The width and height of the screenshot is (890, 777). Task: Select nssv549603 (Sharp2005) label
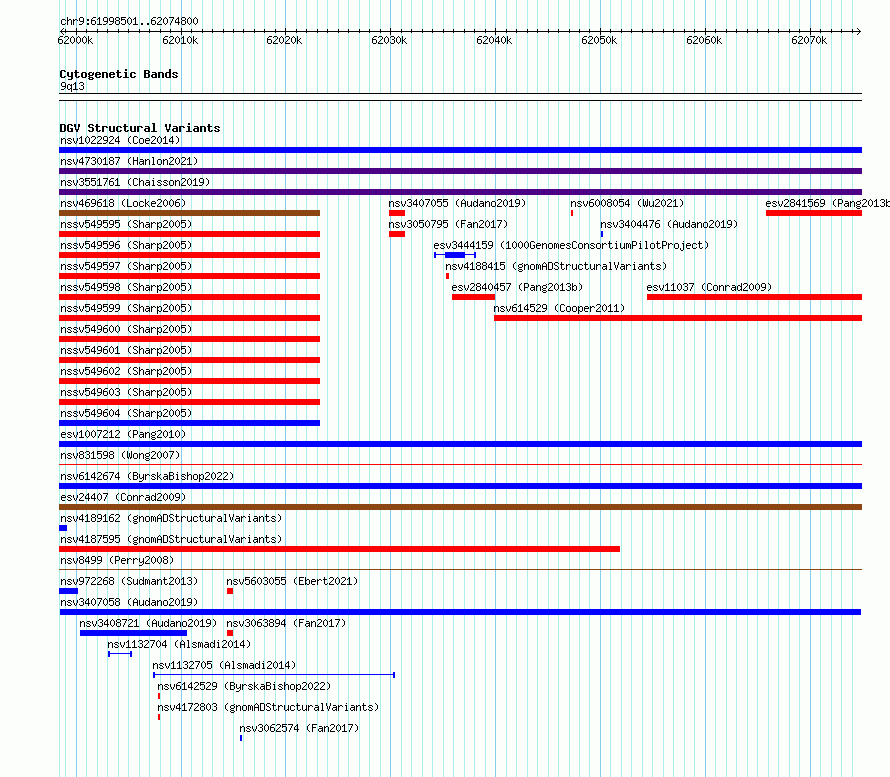pos(126,392)
